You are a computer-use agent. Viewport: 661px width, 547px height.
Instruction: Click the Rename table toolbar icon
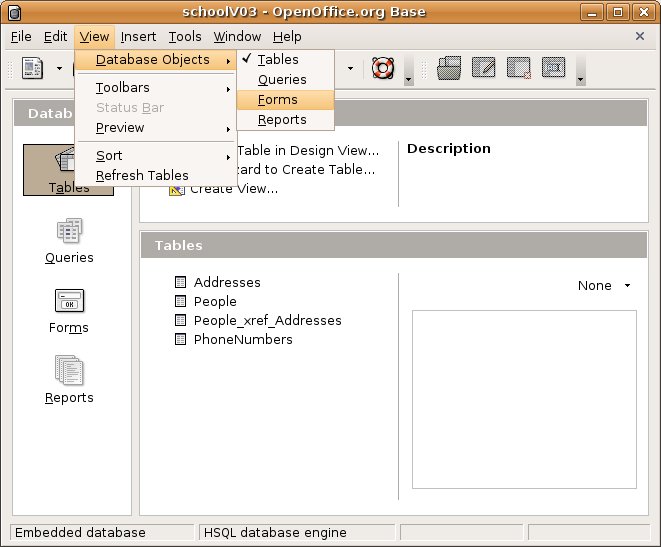pos(554,67)
